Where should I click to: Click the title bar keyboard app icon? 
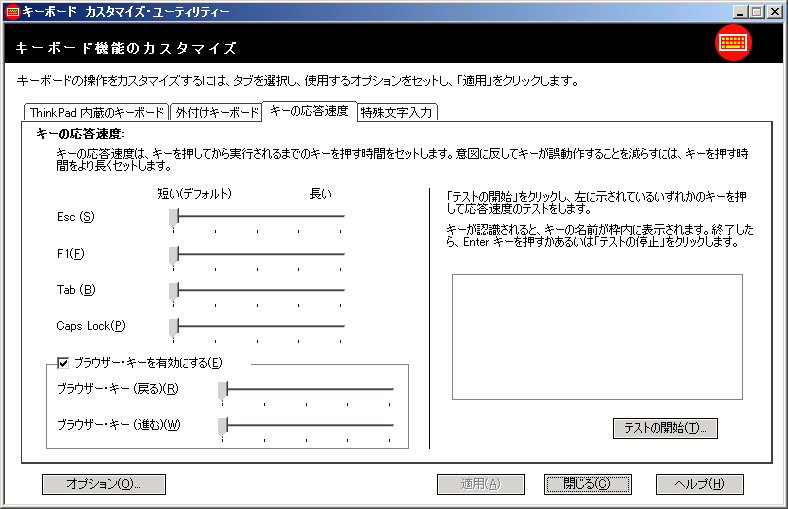12,11
